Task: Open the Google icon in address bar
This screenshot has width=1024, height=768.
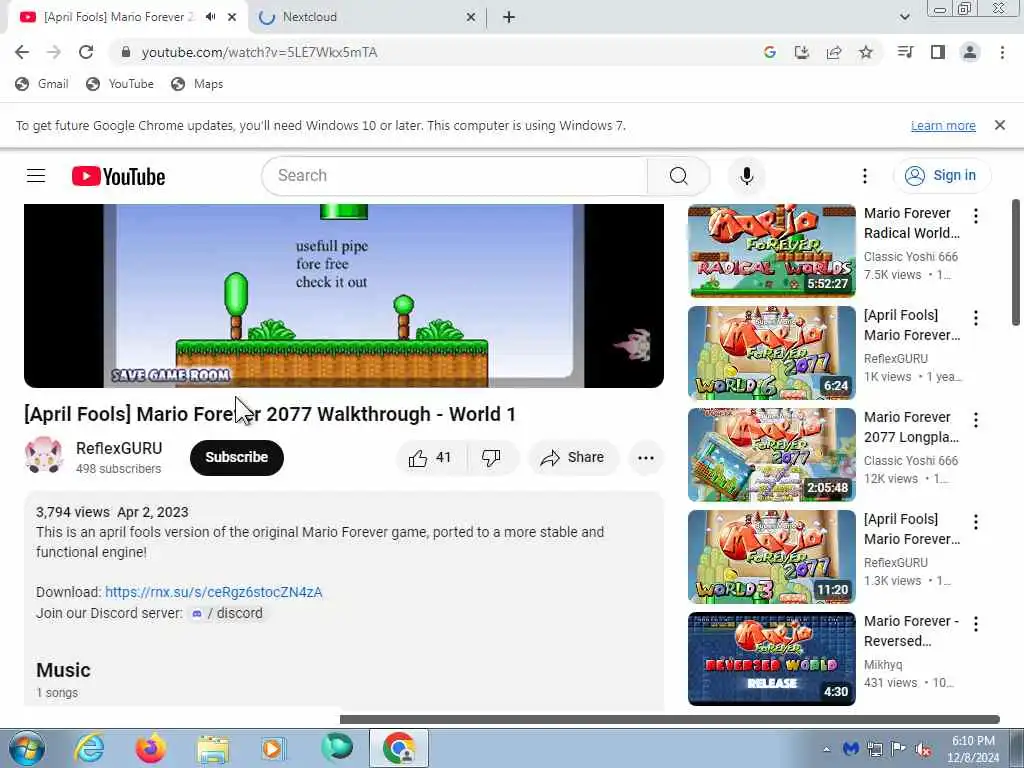Action: (769, 52)
